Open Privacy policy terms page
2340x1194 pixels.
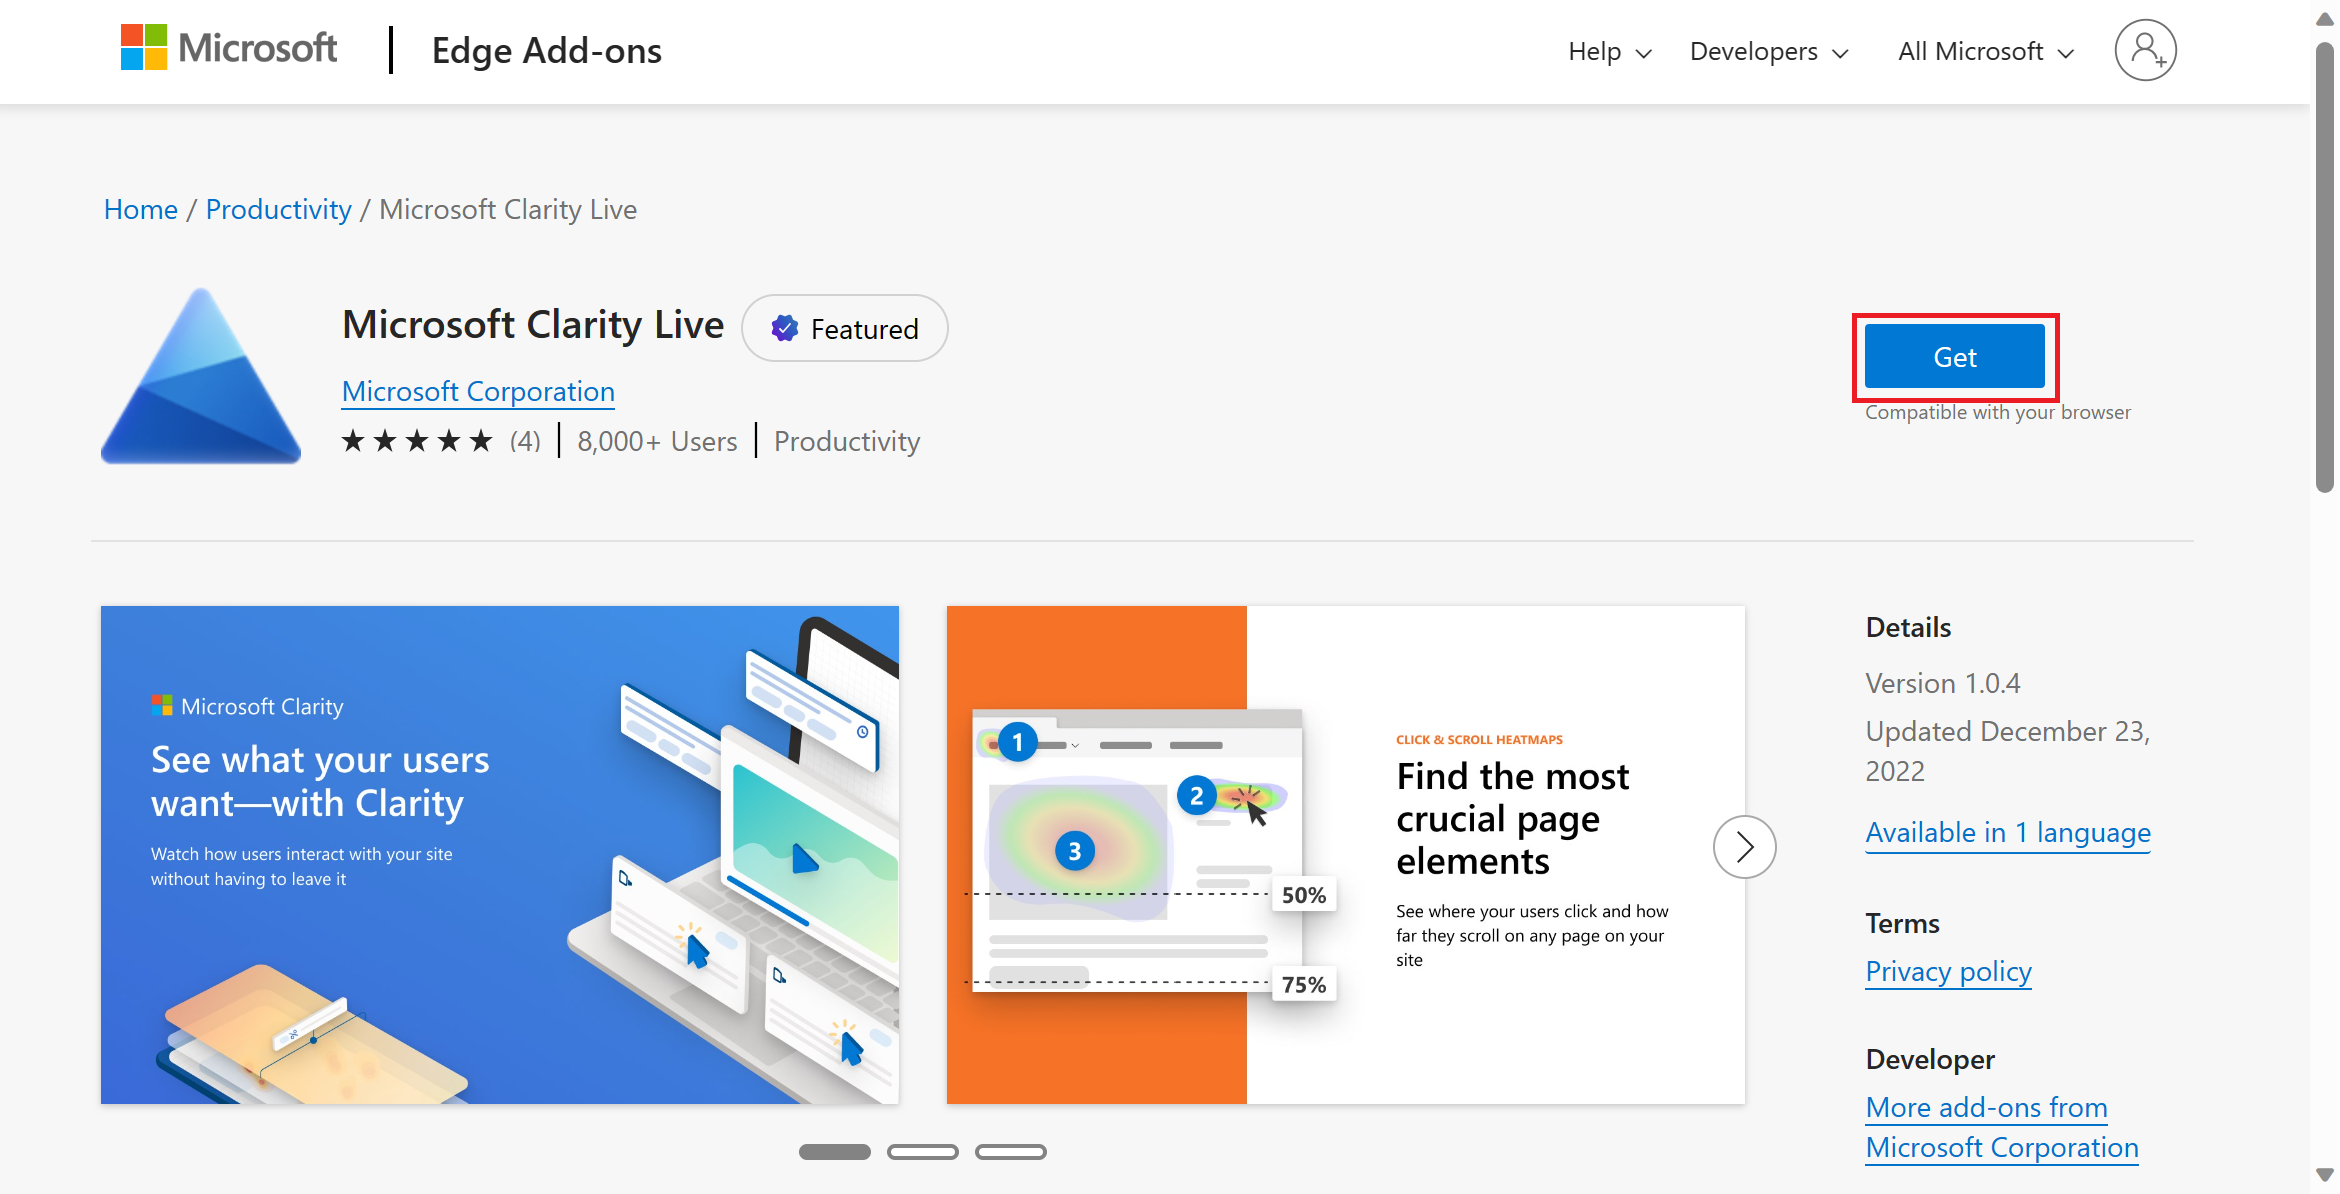coord(1949,969)
